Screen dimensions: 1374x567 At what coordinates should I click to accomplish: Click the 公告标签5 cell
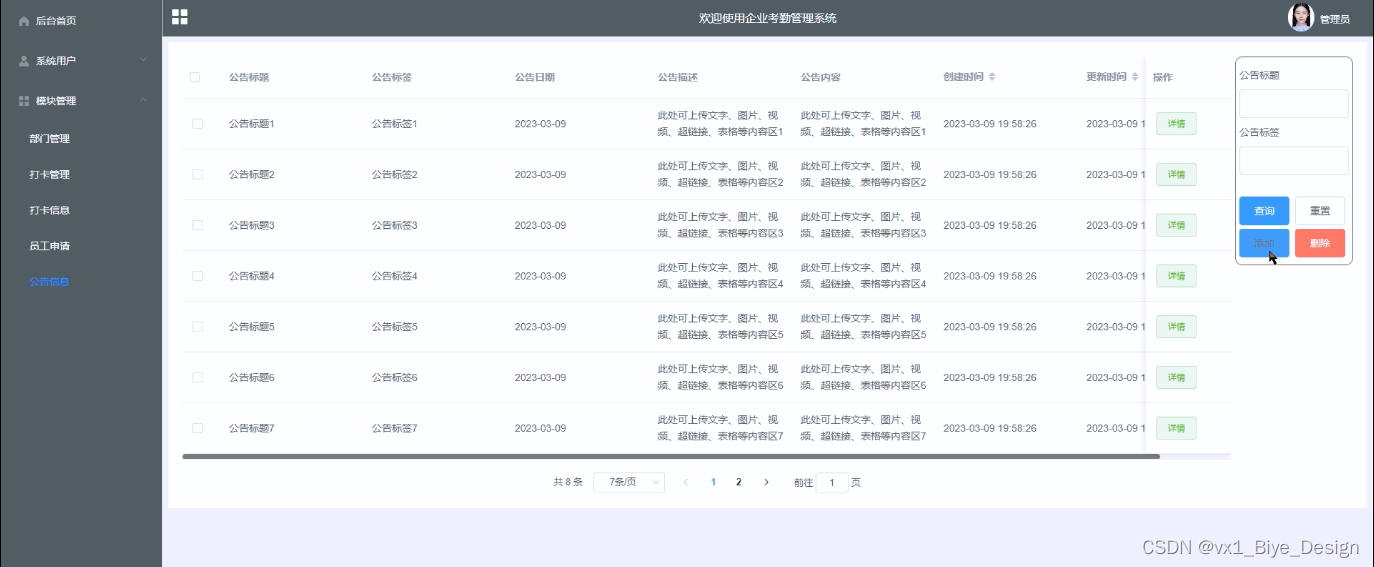pyautogui.click(x=394, y=327)
